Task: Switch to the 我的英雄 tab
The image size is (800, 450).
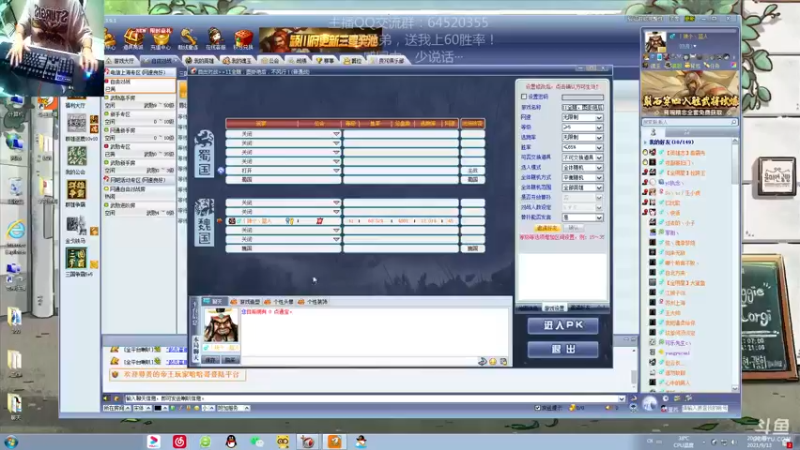Action: (x=200, y=61)
